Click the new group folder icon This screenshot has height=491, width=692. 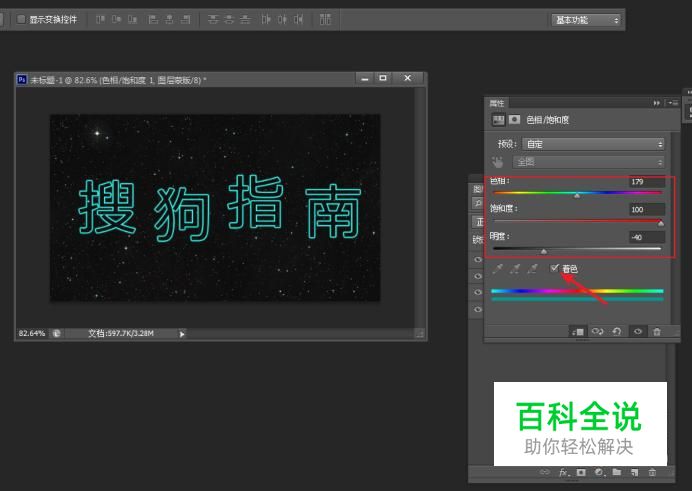617,472
